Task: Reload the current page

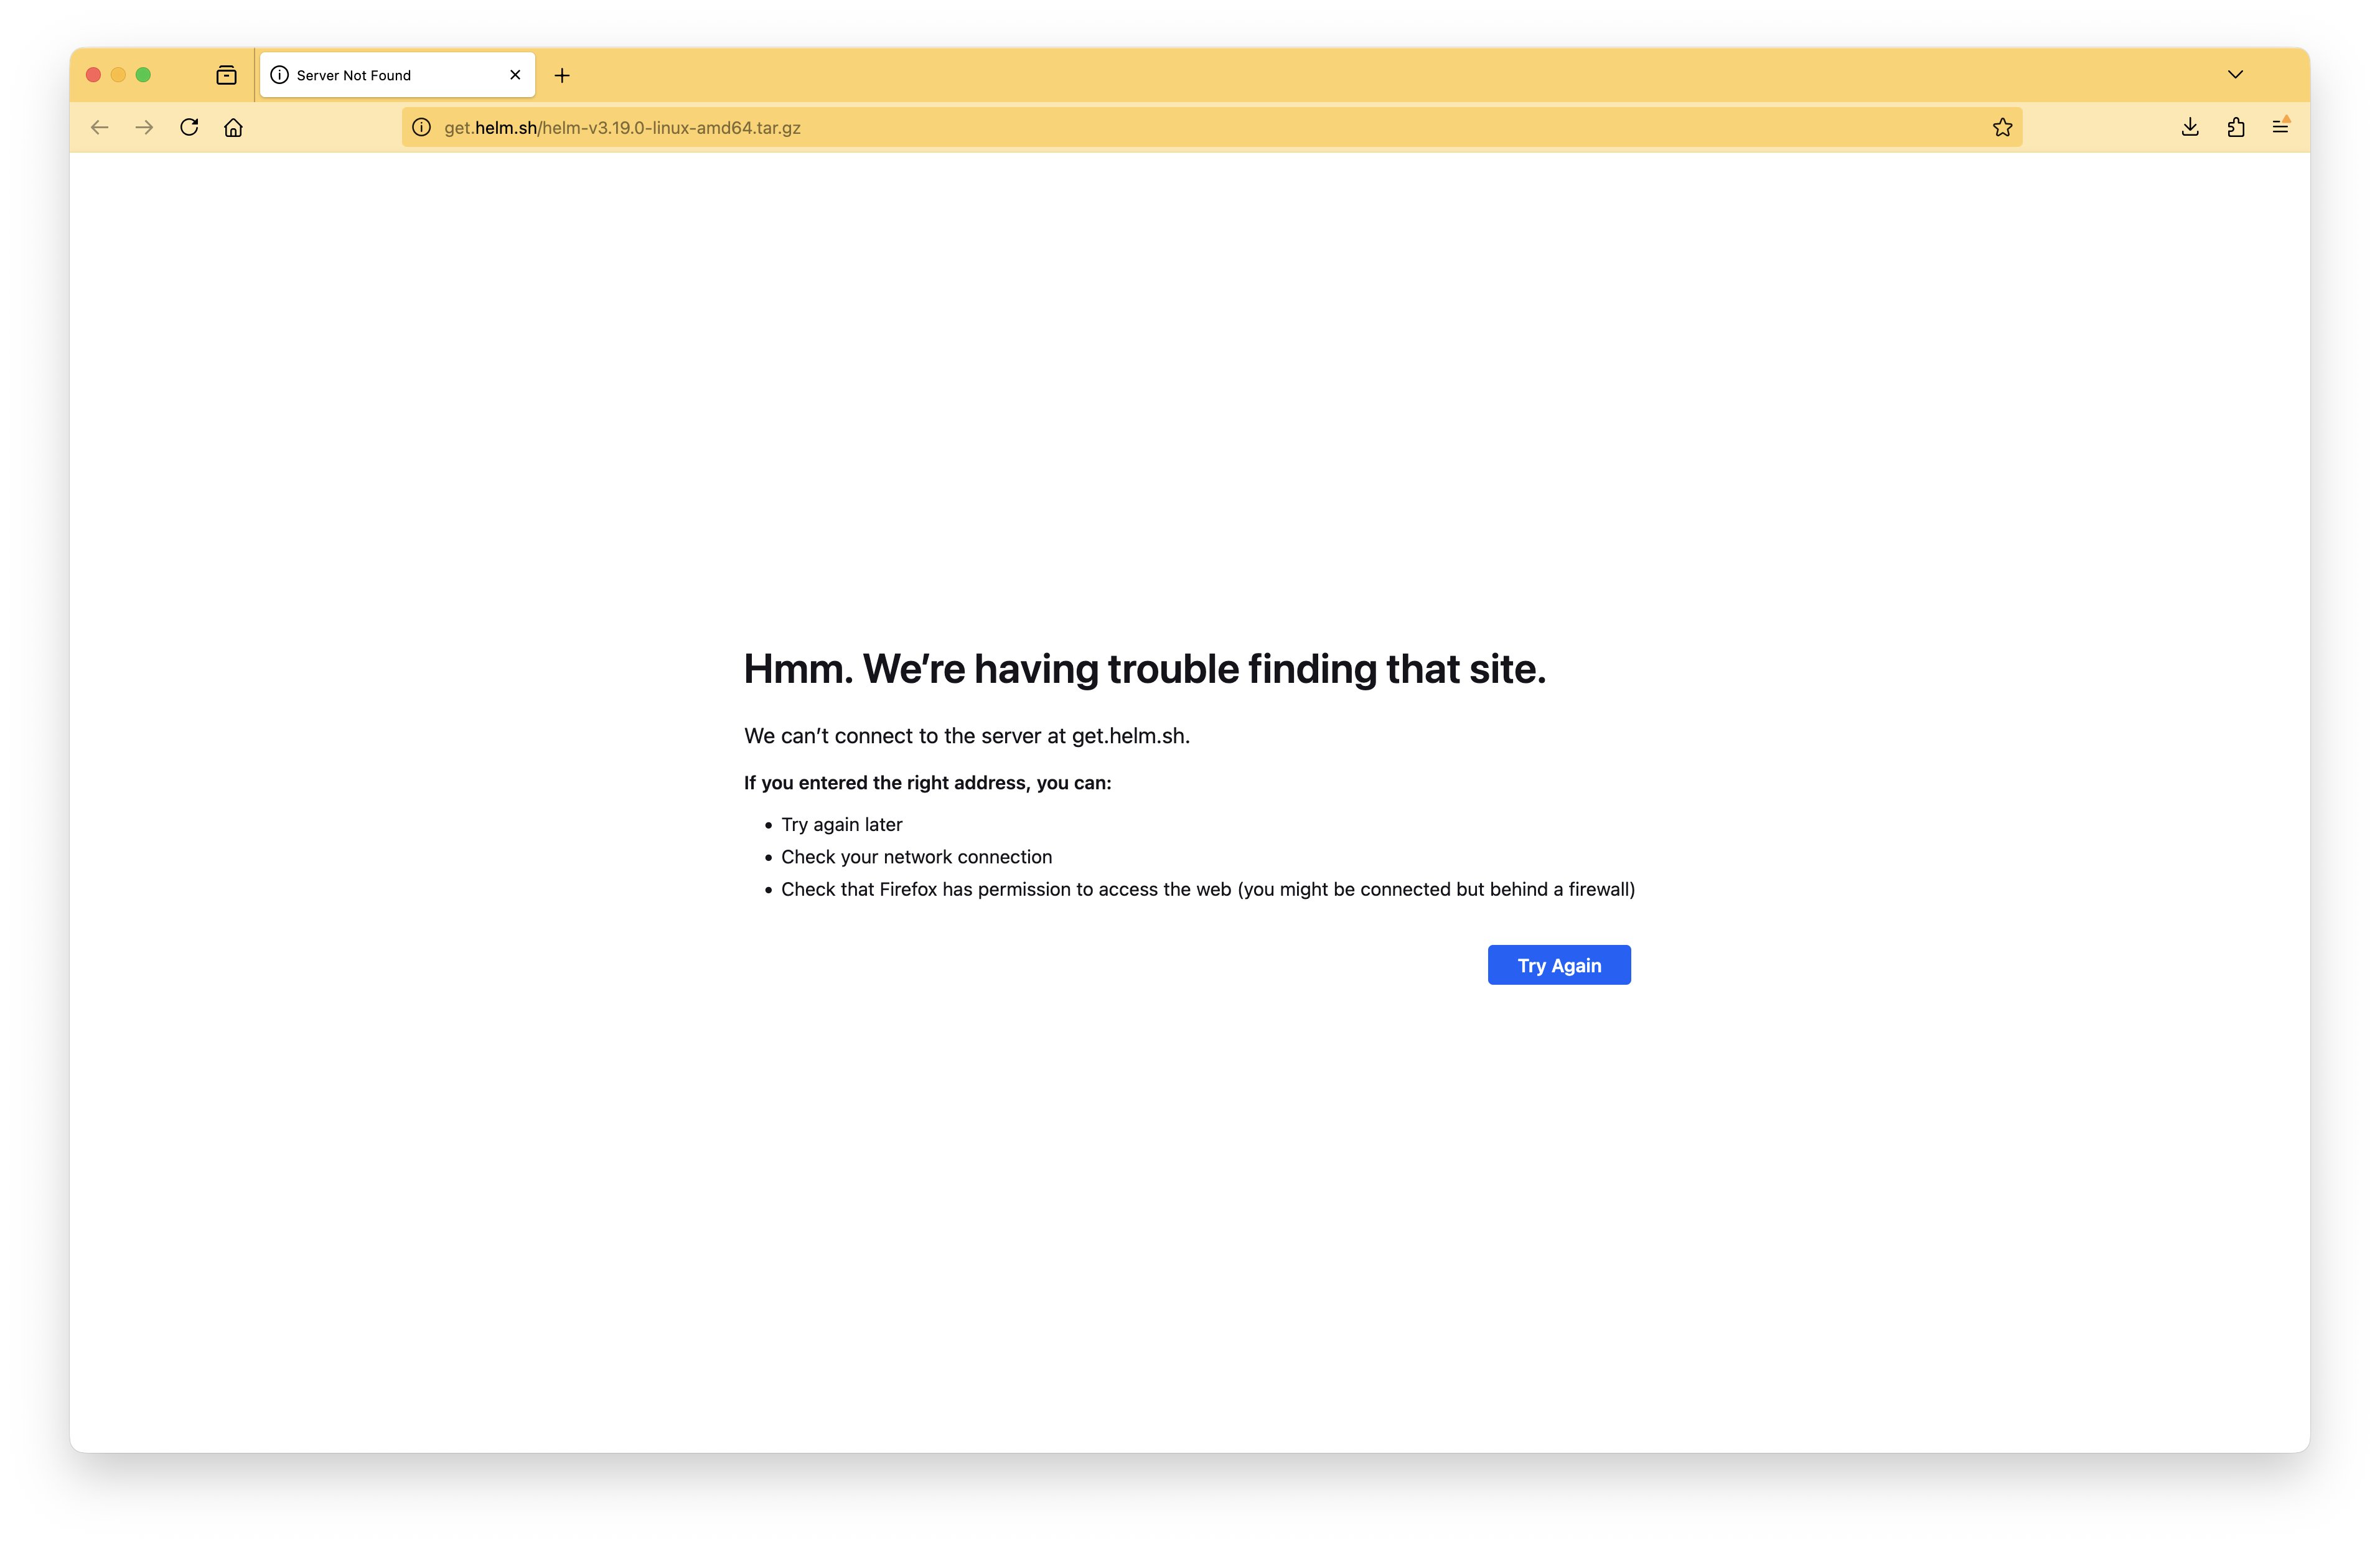Action: tap(189, 127)
